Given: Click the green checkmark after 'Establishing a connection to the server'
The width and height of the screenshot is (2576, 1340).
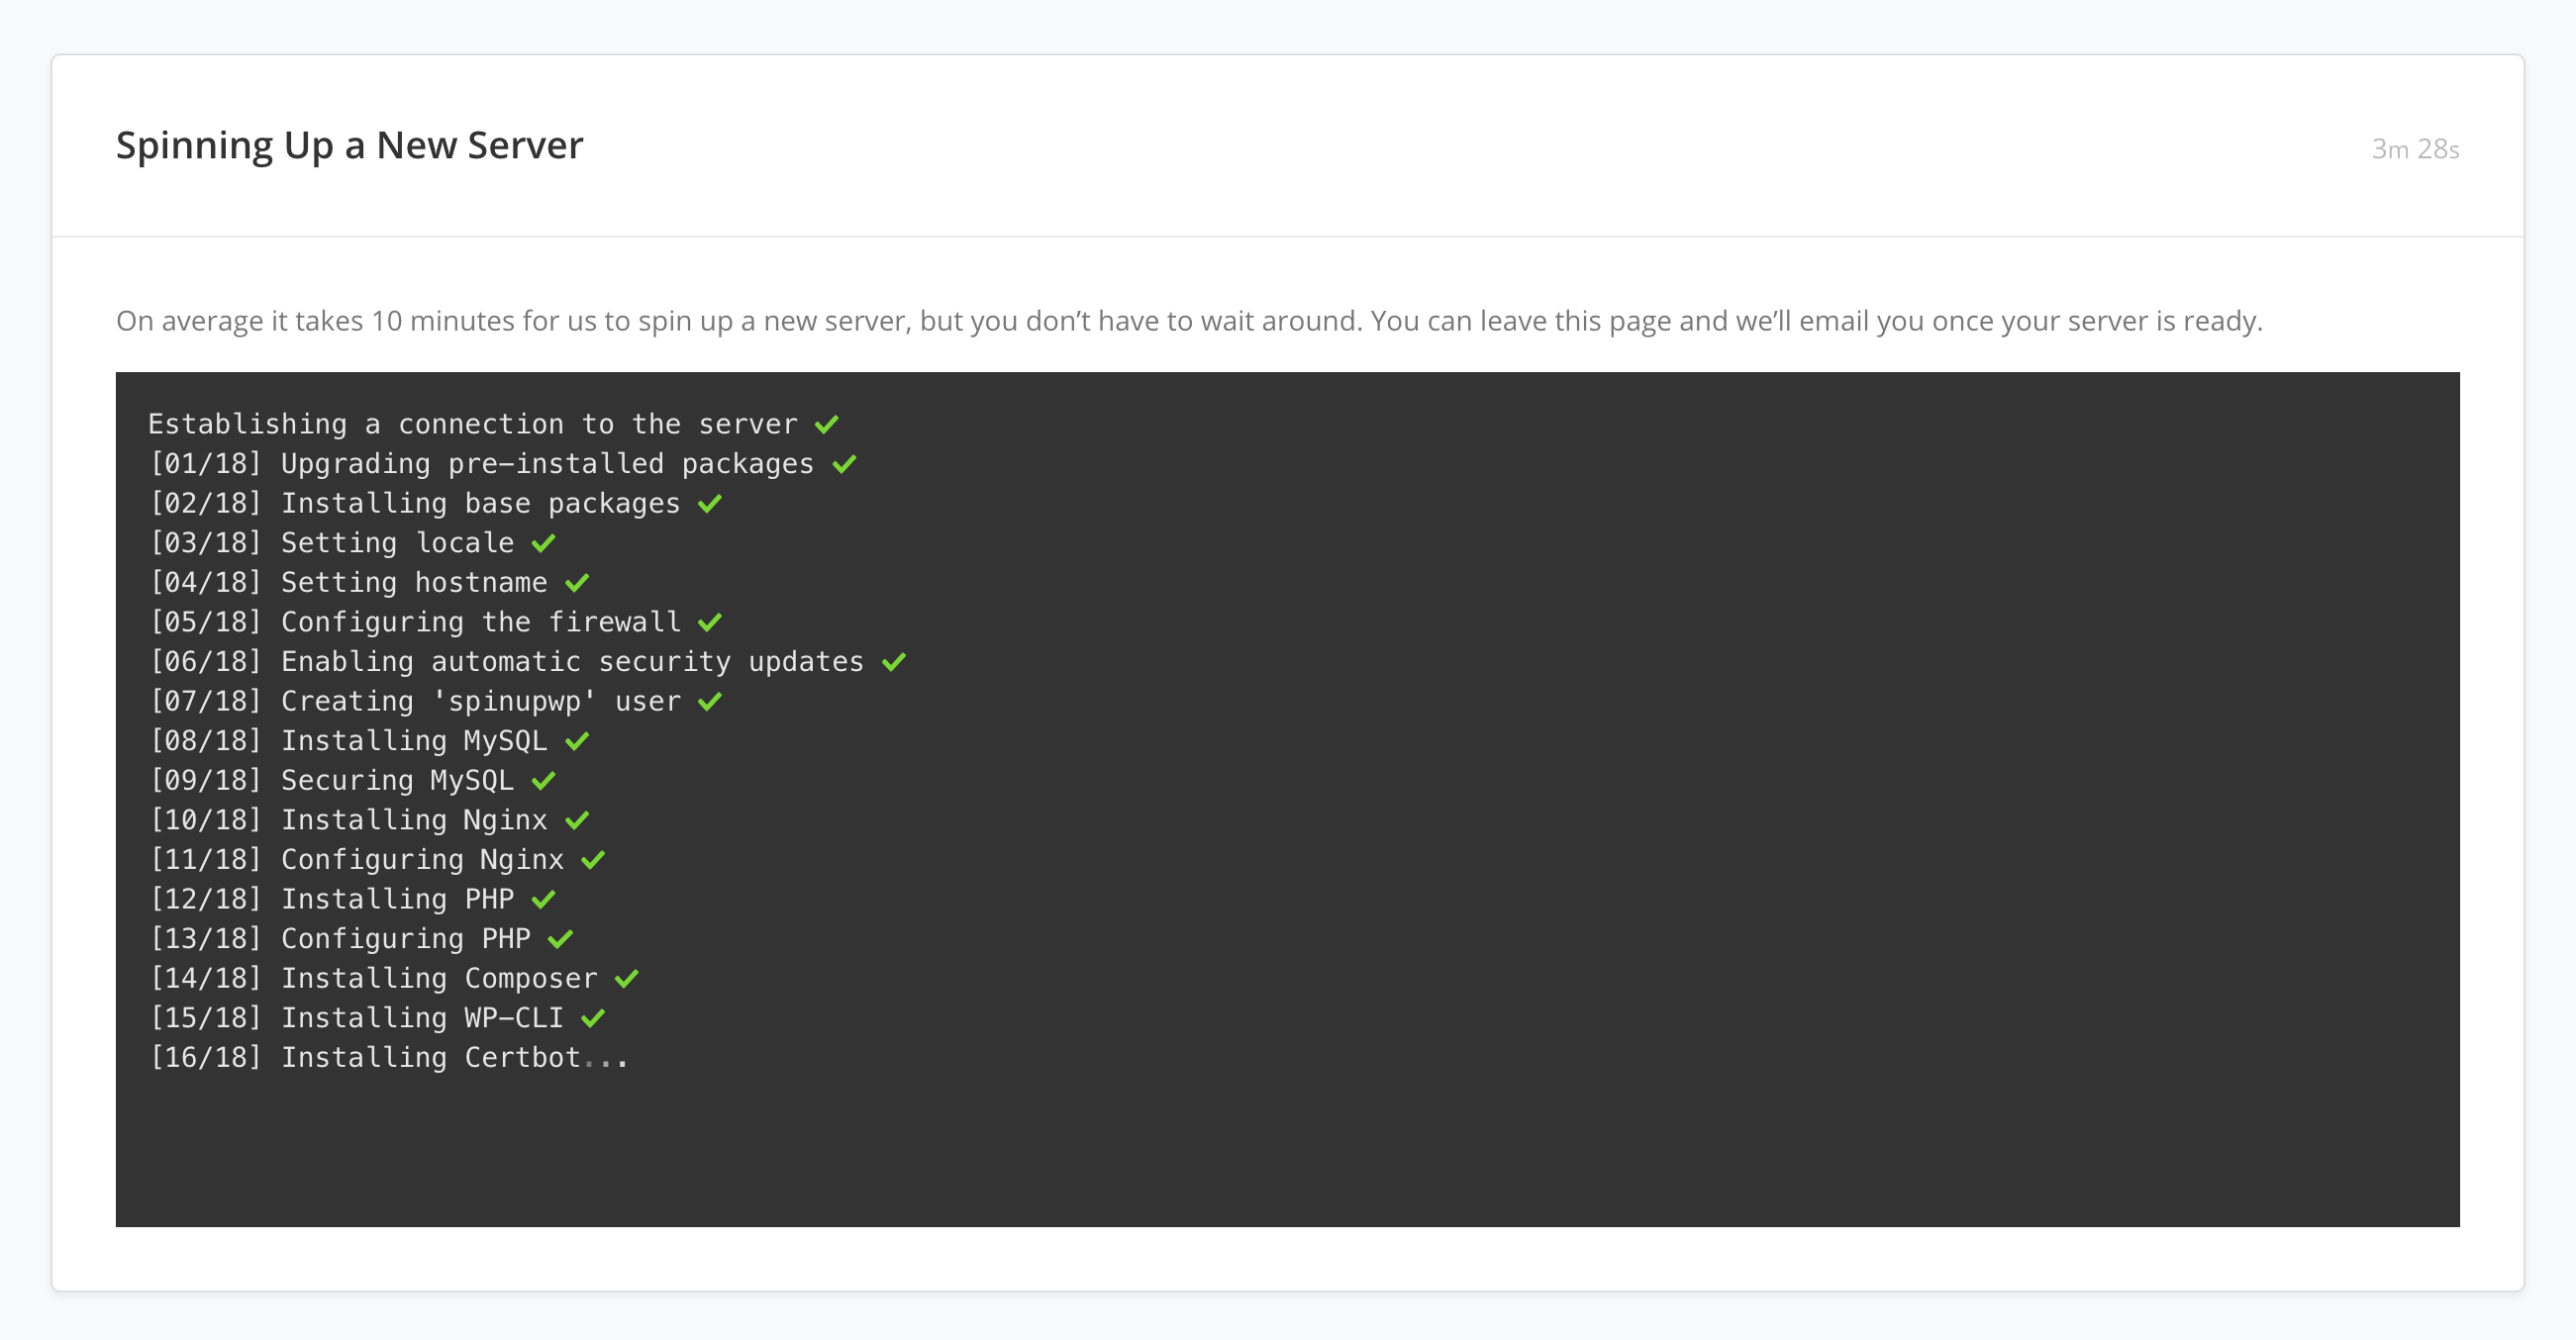Looking at the screenshot, I should [x=826, y=424].
